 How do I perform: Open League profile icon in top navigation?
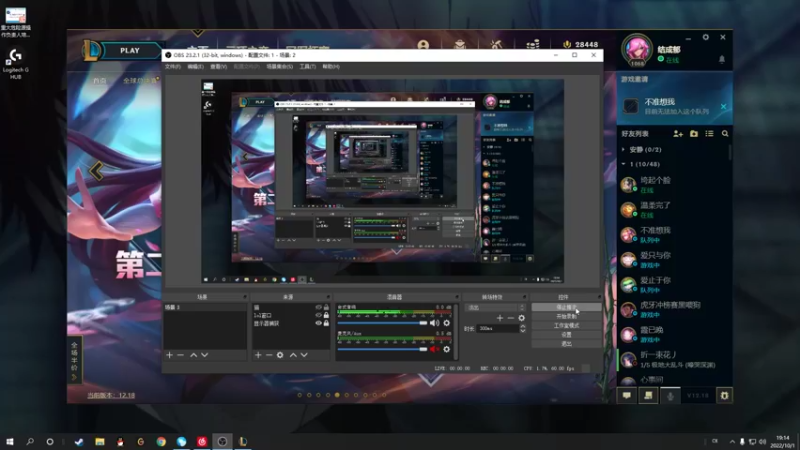tap(423, 45)
